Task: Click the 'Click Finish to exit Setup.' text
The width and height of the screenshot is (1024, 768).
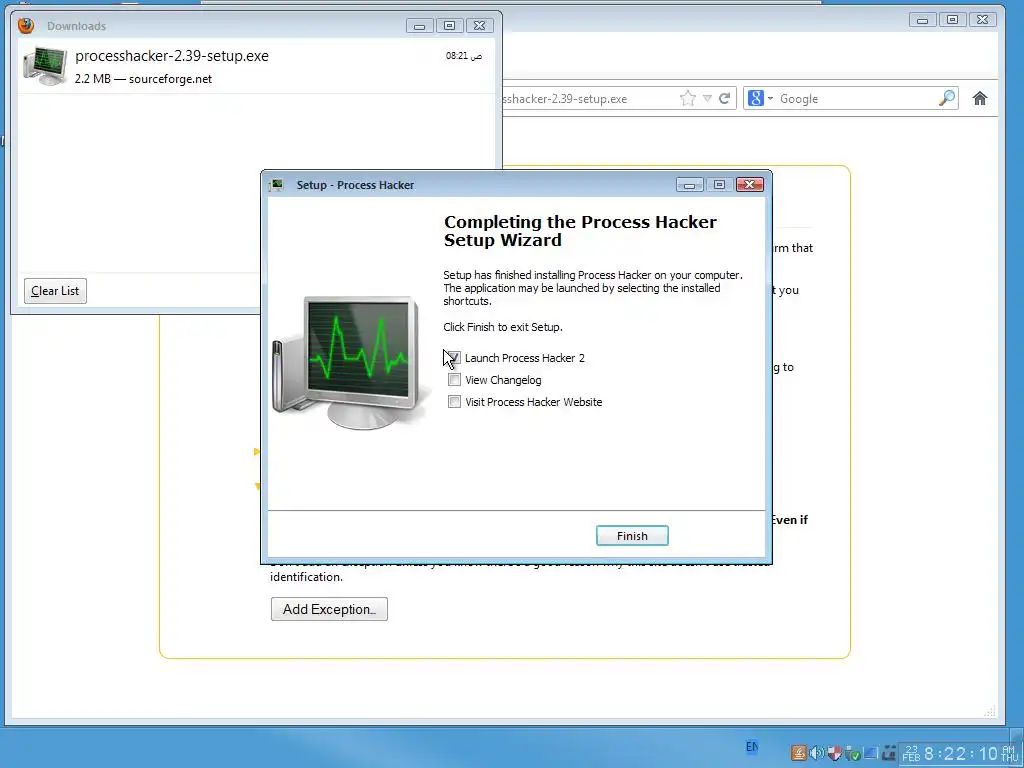Action: (503, 327)
